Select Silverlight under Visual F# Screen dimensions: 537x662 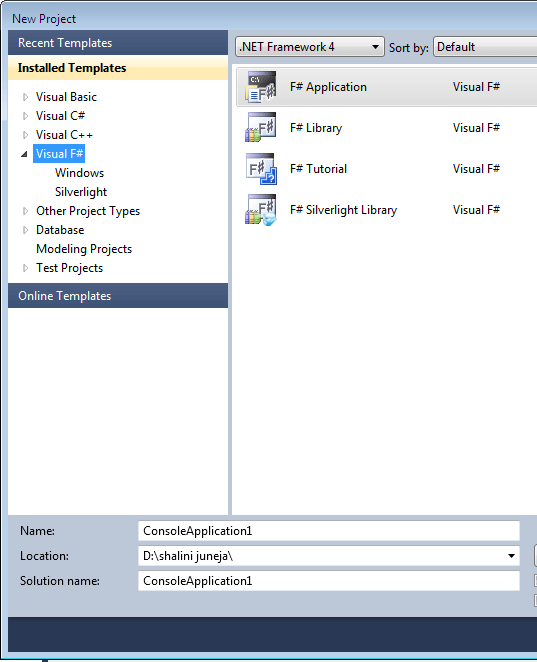81,192
